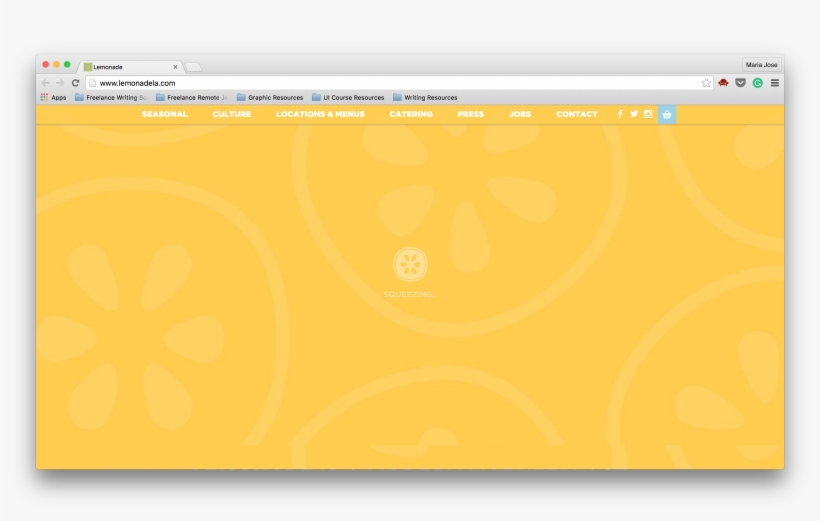Open UI Course Resources bookmarks folder

348,97
